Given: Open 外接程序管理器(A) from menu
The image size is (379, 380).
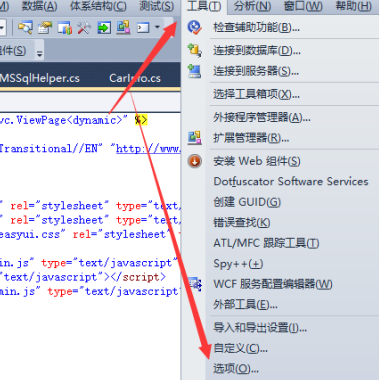Looking at the screenshot, I should [262, 117].
